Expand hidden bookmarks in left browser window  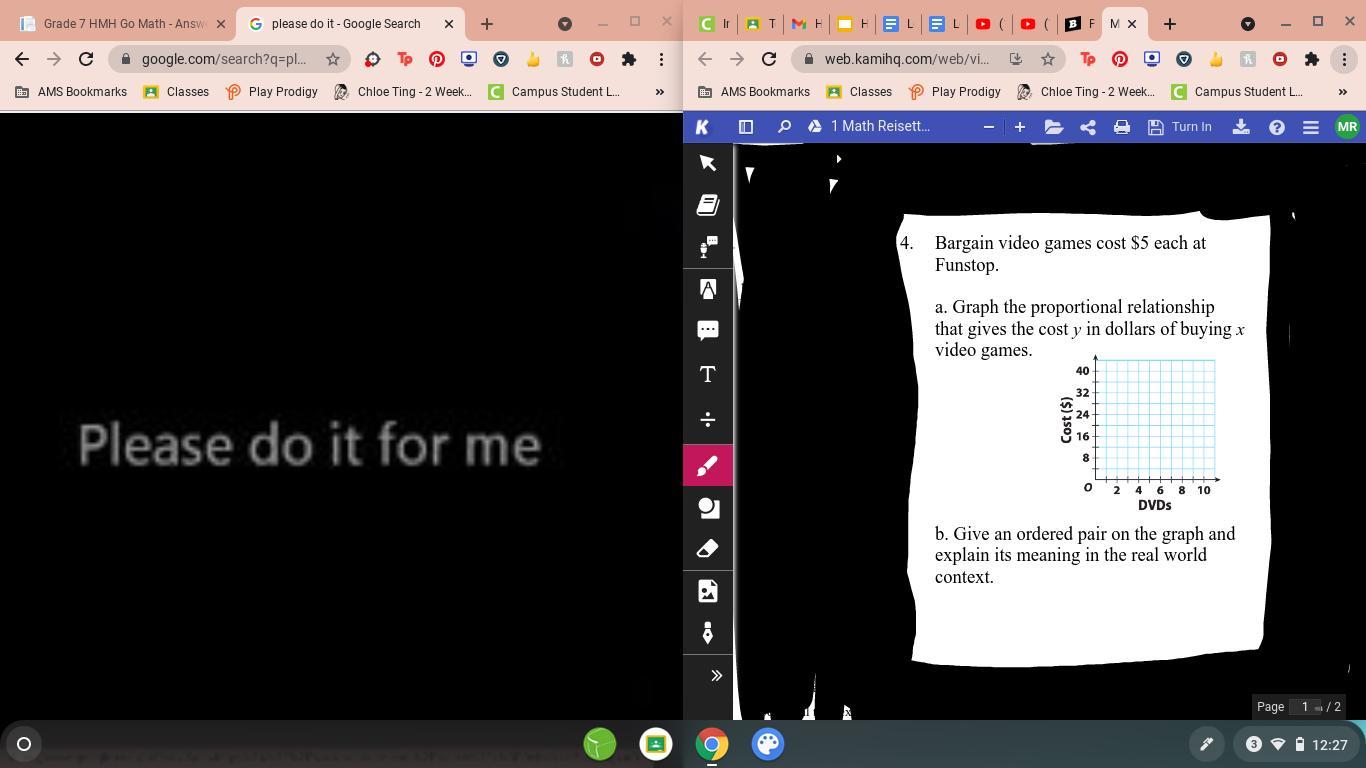click(659, 92)
